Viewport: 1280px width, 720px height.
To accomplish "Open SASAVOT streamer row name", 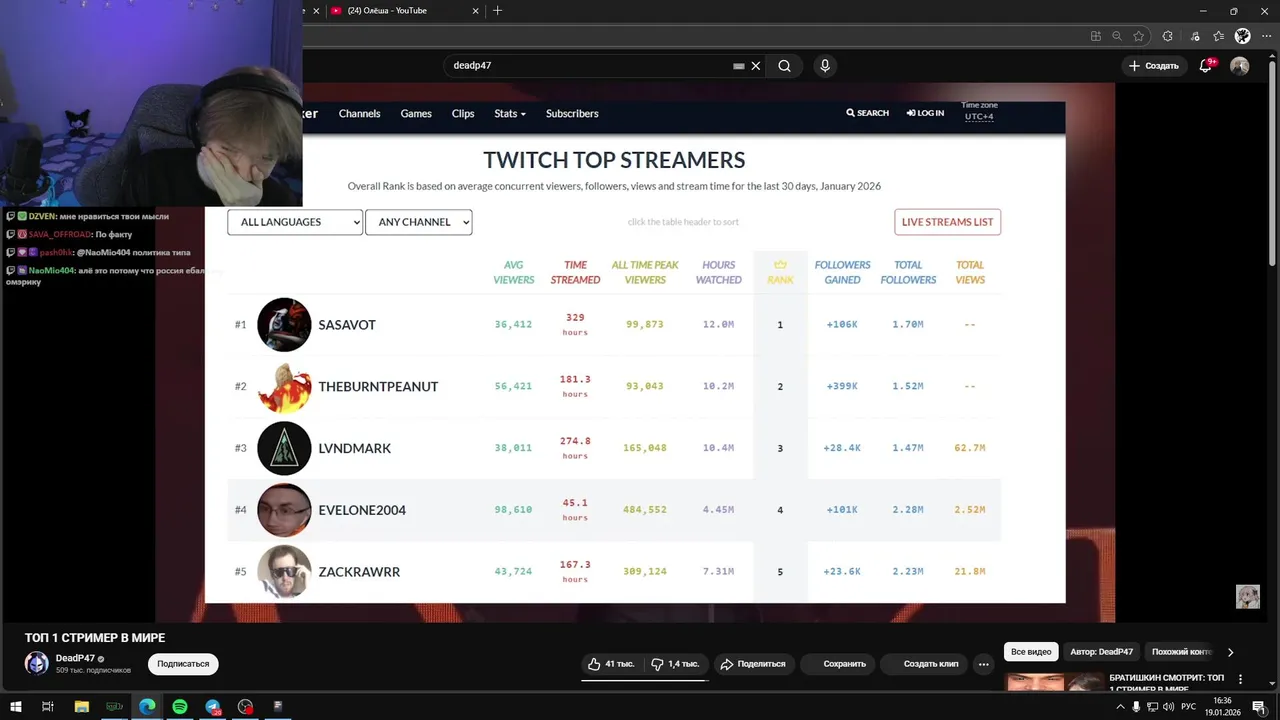I will tap(347, 325).
